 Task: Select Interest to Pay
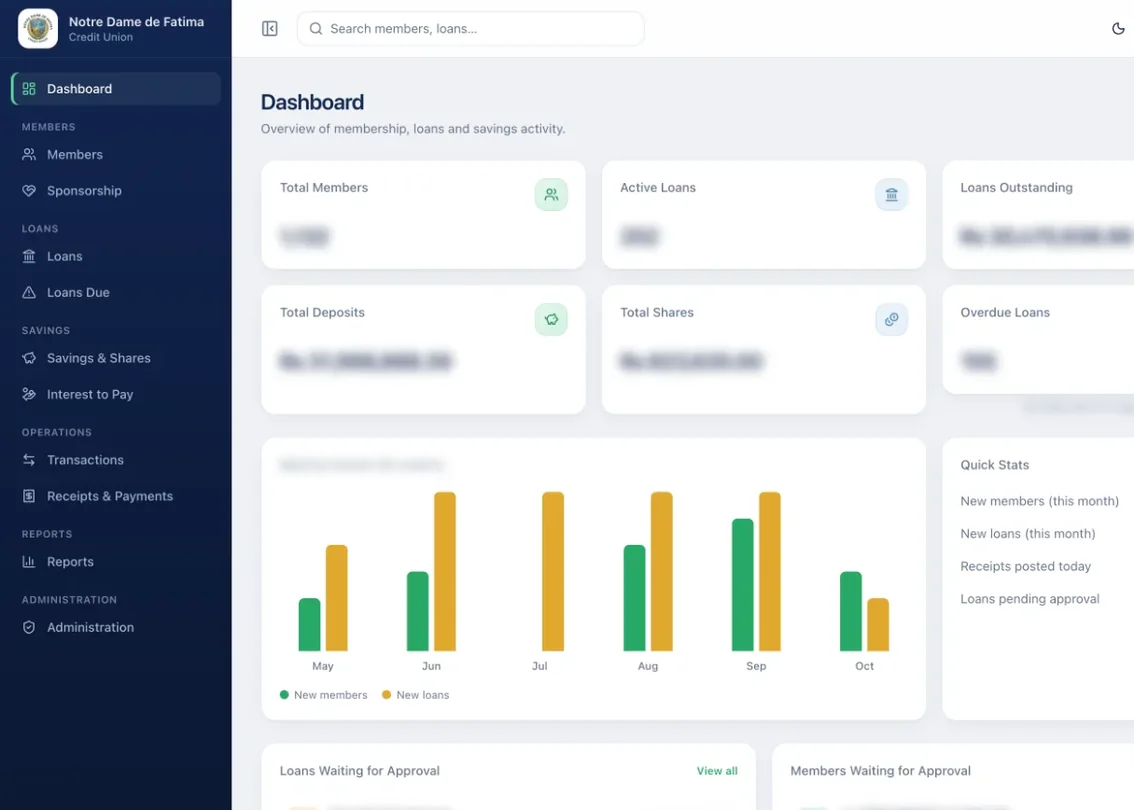tap(116, 395)
